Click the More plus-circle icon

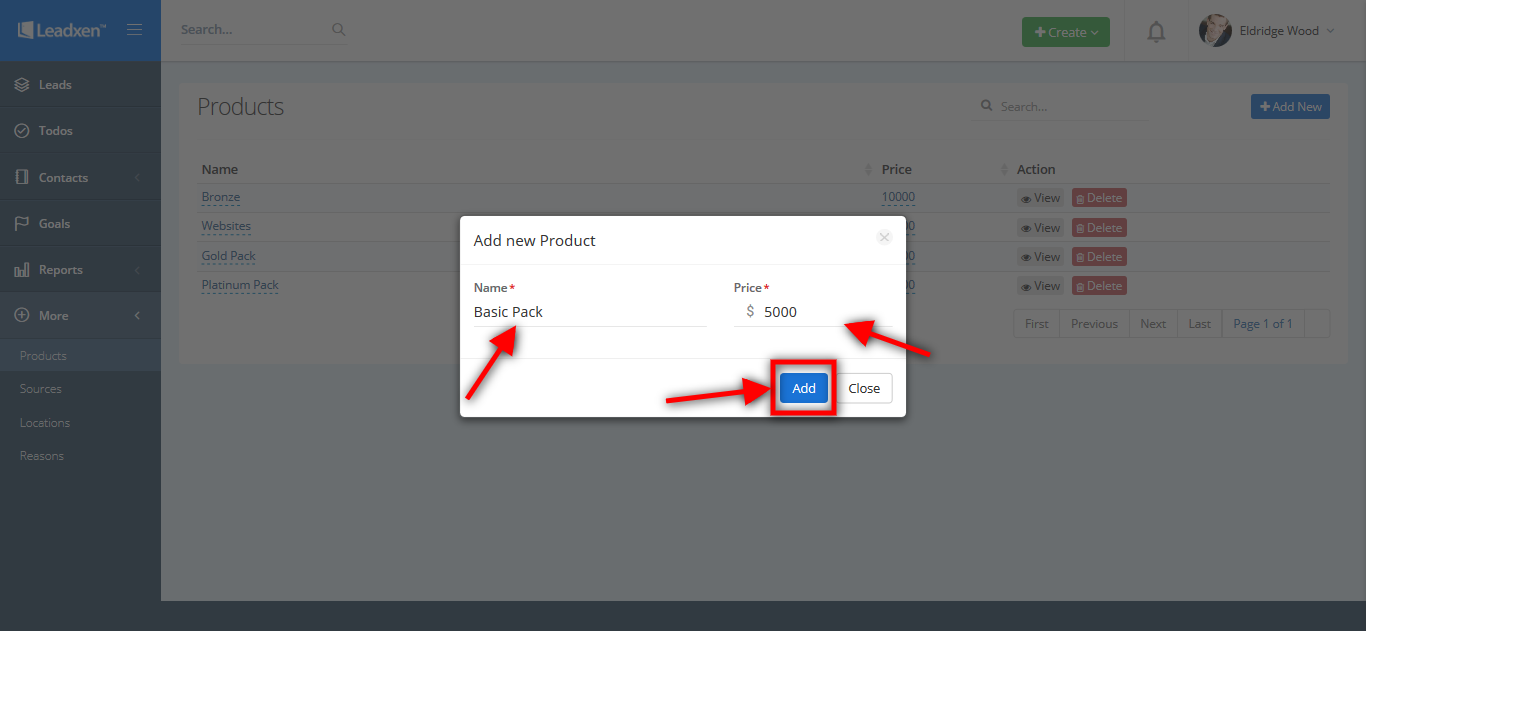point(22,316)
